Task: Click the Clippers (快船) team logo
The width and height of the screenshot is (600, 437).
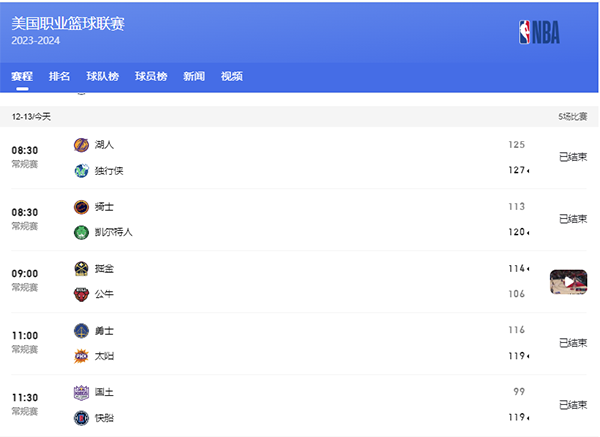Action: [81, 418]
